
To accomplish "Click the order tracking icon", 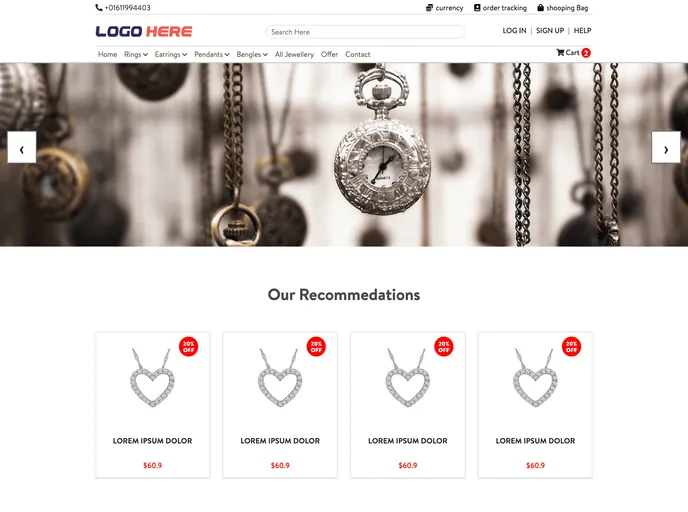I will (x=477, y=7).
